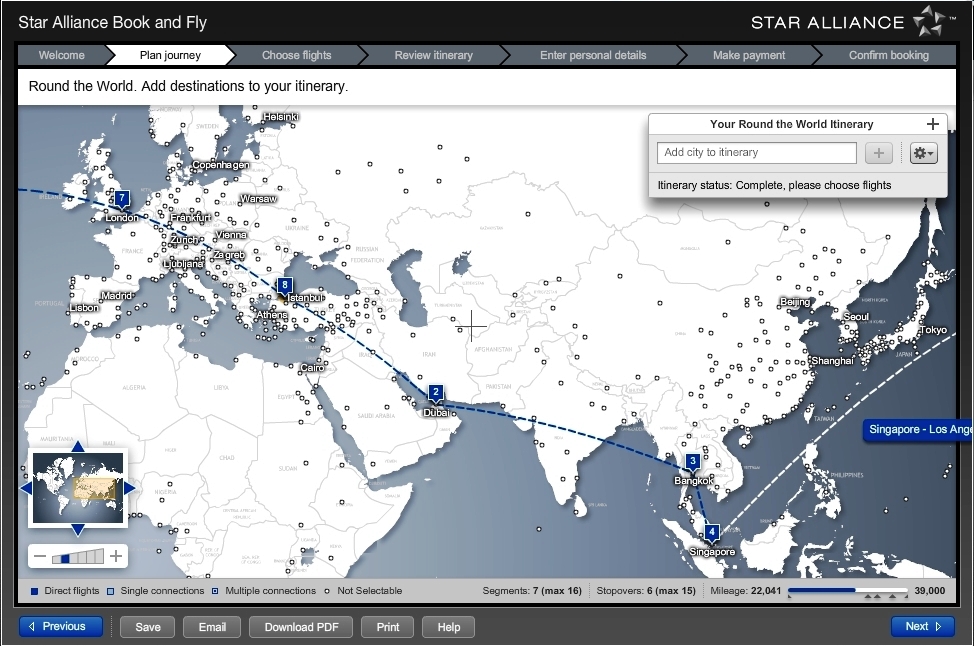The height and width of the screenshot is (646, 974).
Task: Open the Enter personal details step
Action: tap(593, 55)
